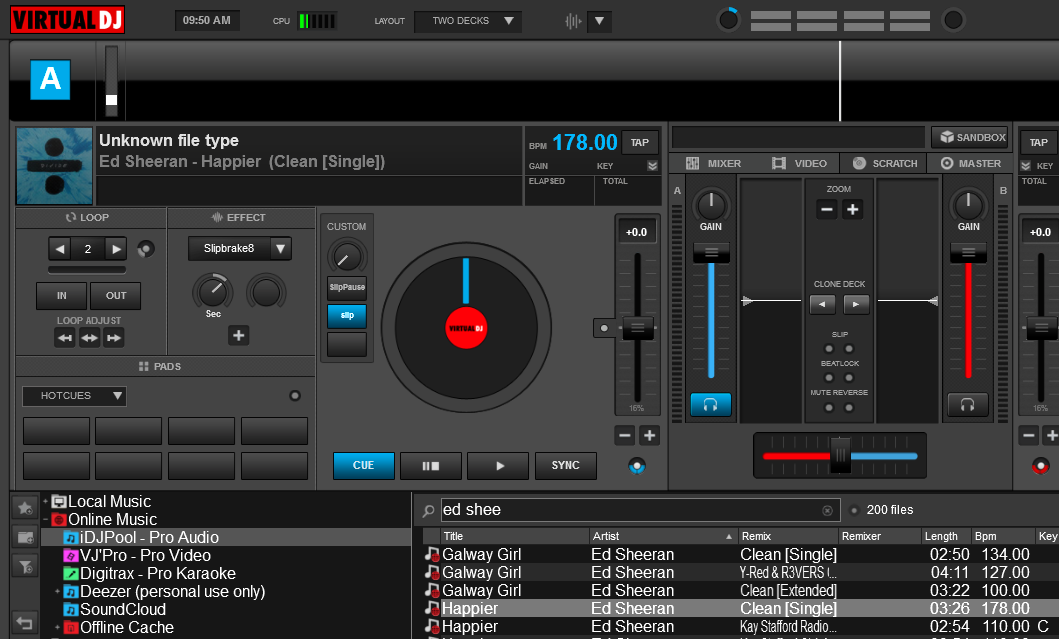Clear the search with the X icon
The height and width of the screenshot is (639, 1059).
pos(827,511)
